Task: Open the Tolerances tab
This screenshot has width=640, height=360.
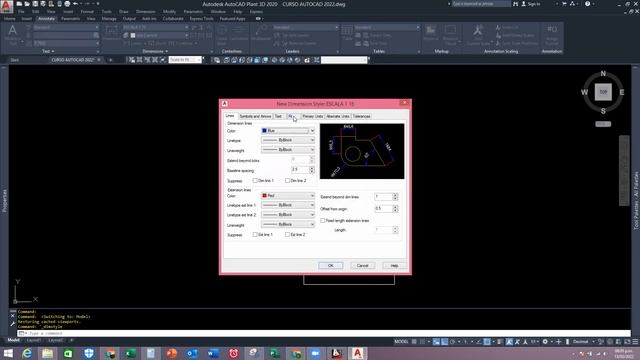Action: pos(362,116)
